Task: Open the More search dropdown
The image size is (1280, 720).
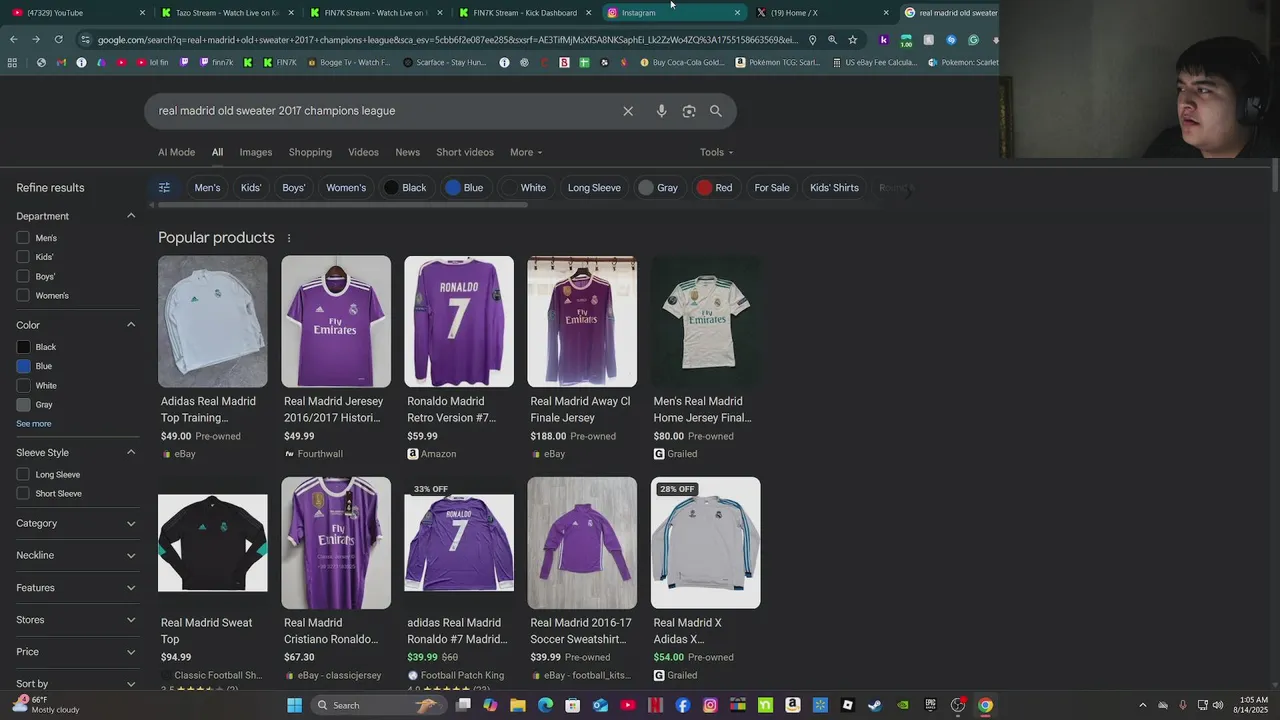Action: coord(526,152)
